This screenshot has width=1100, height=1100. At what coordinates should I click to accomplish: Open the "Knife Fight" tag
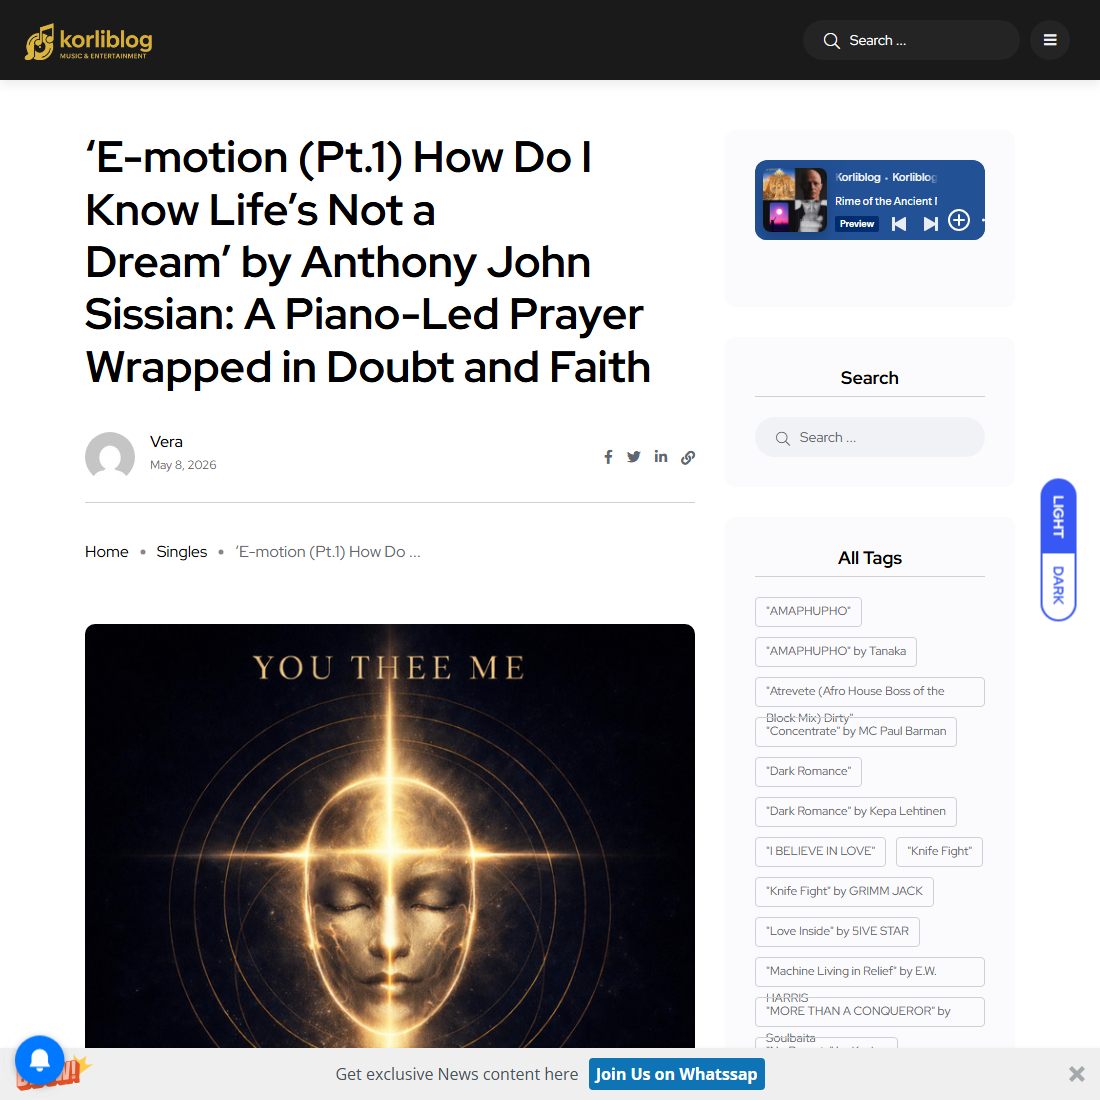tap(939, 852)
